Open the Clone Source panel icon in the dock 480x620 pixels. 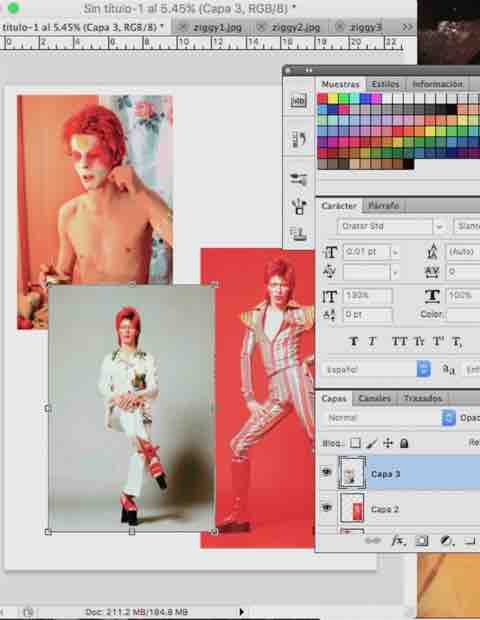click(299, 206)
